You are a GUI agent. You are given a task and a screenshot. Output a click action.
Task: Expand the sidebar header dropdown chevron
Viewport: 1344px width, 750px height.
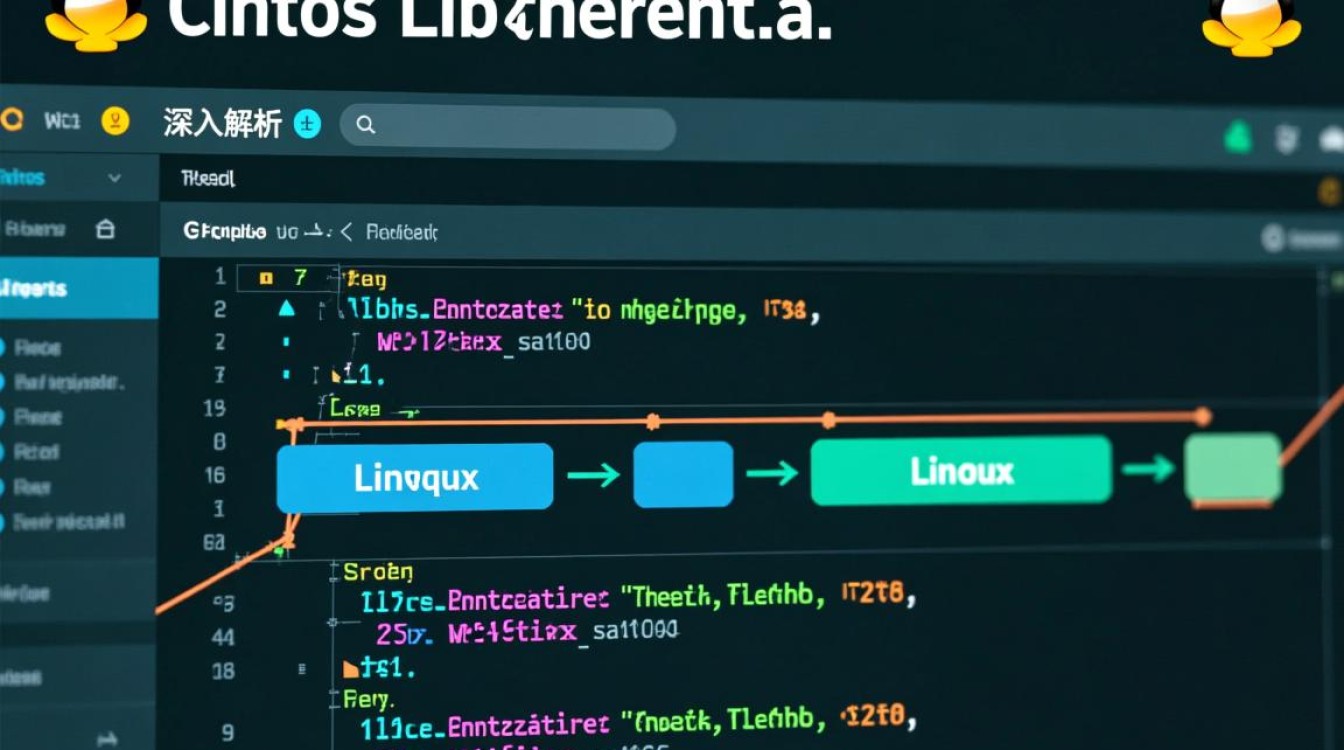[x=114, y=178]
